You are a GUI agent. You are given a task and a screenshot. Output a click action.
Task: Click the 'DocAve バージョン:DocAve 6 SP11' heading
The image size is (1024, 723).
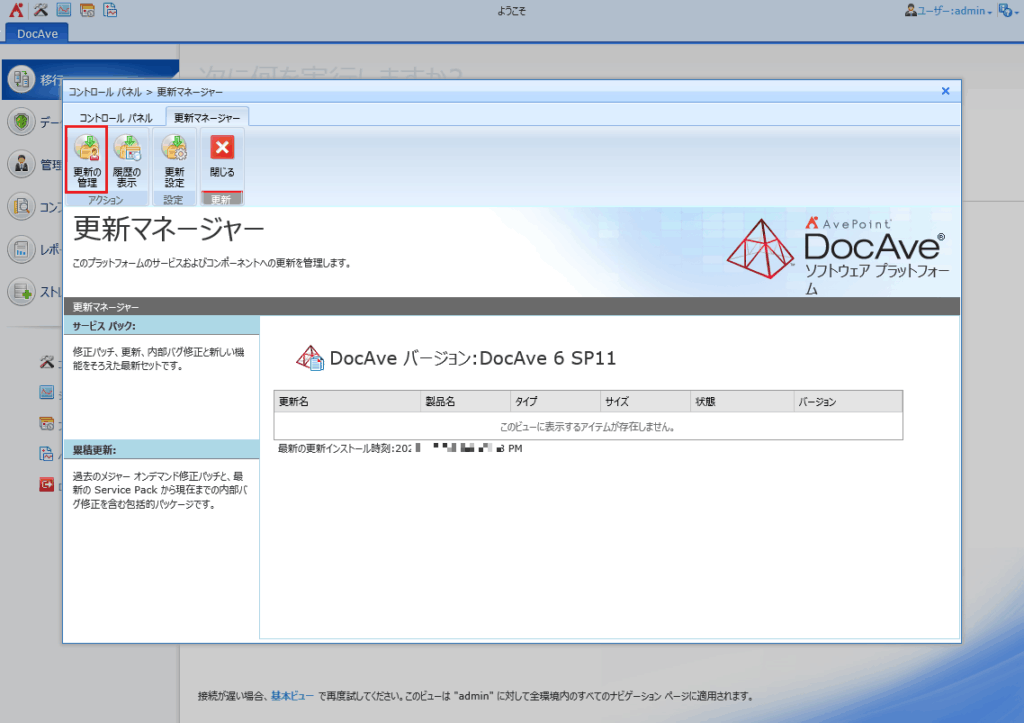(472, 358)
